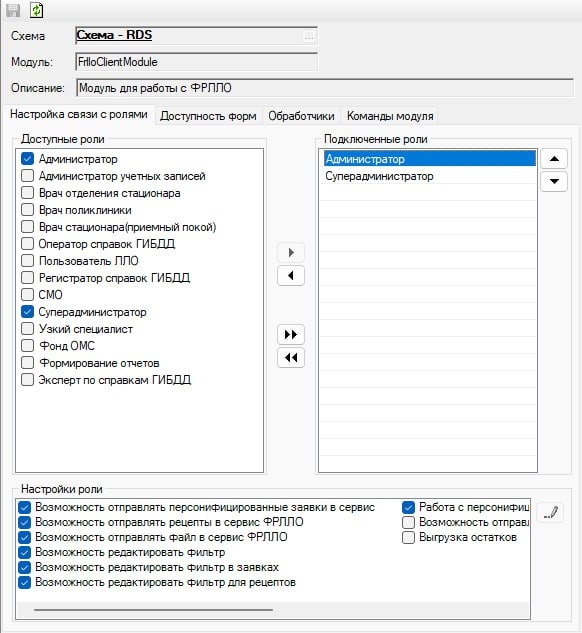Click the role settings horizontal scrollbar
The height and width of the screenshot is (633, 582).
[153, 610]
